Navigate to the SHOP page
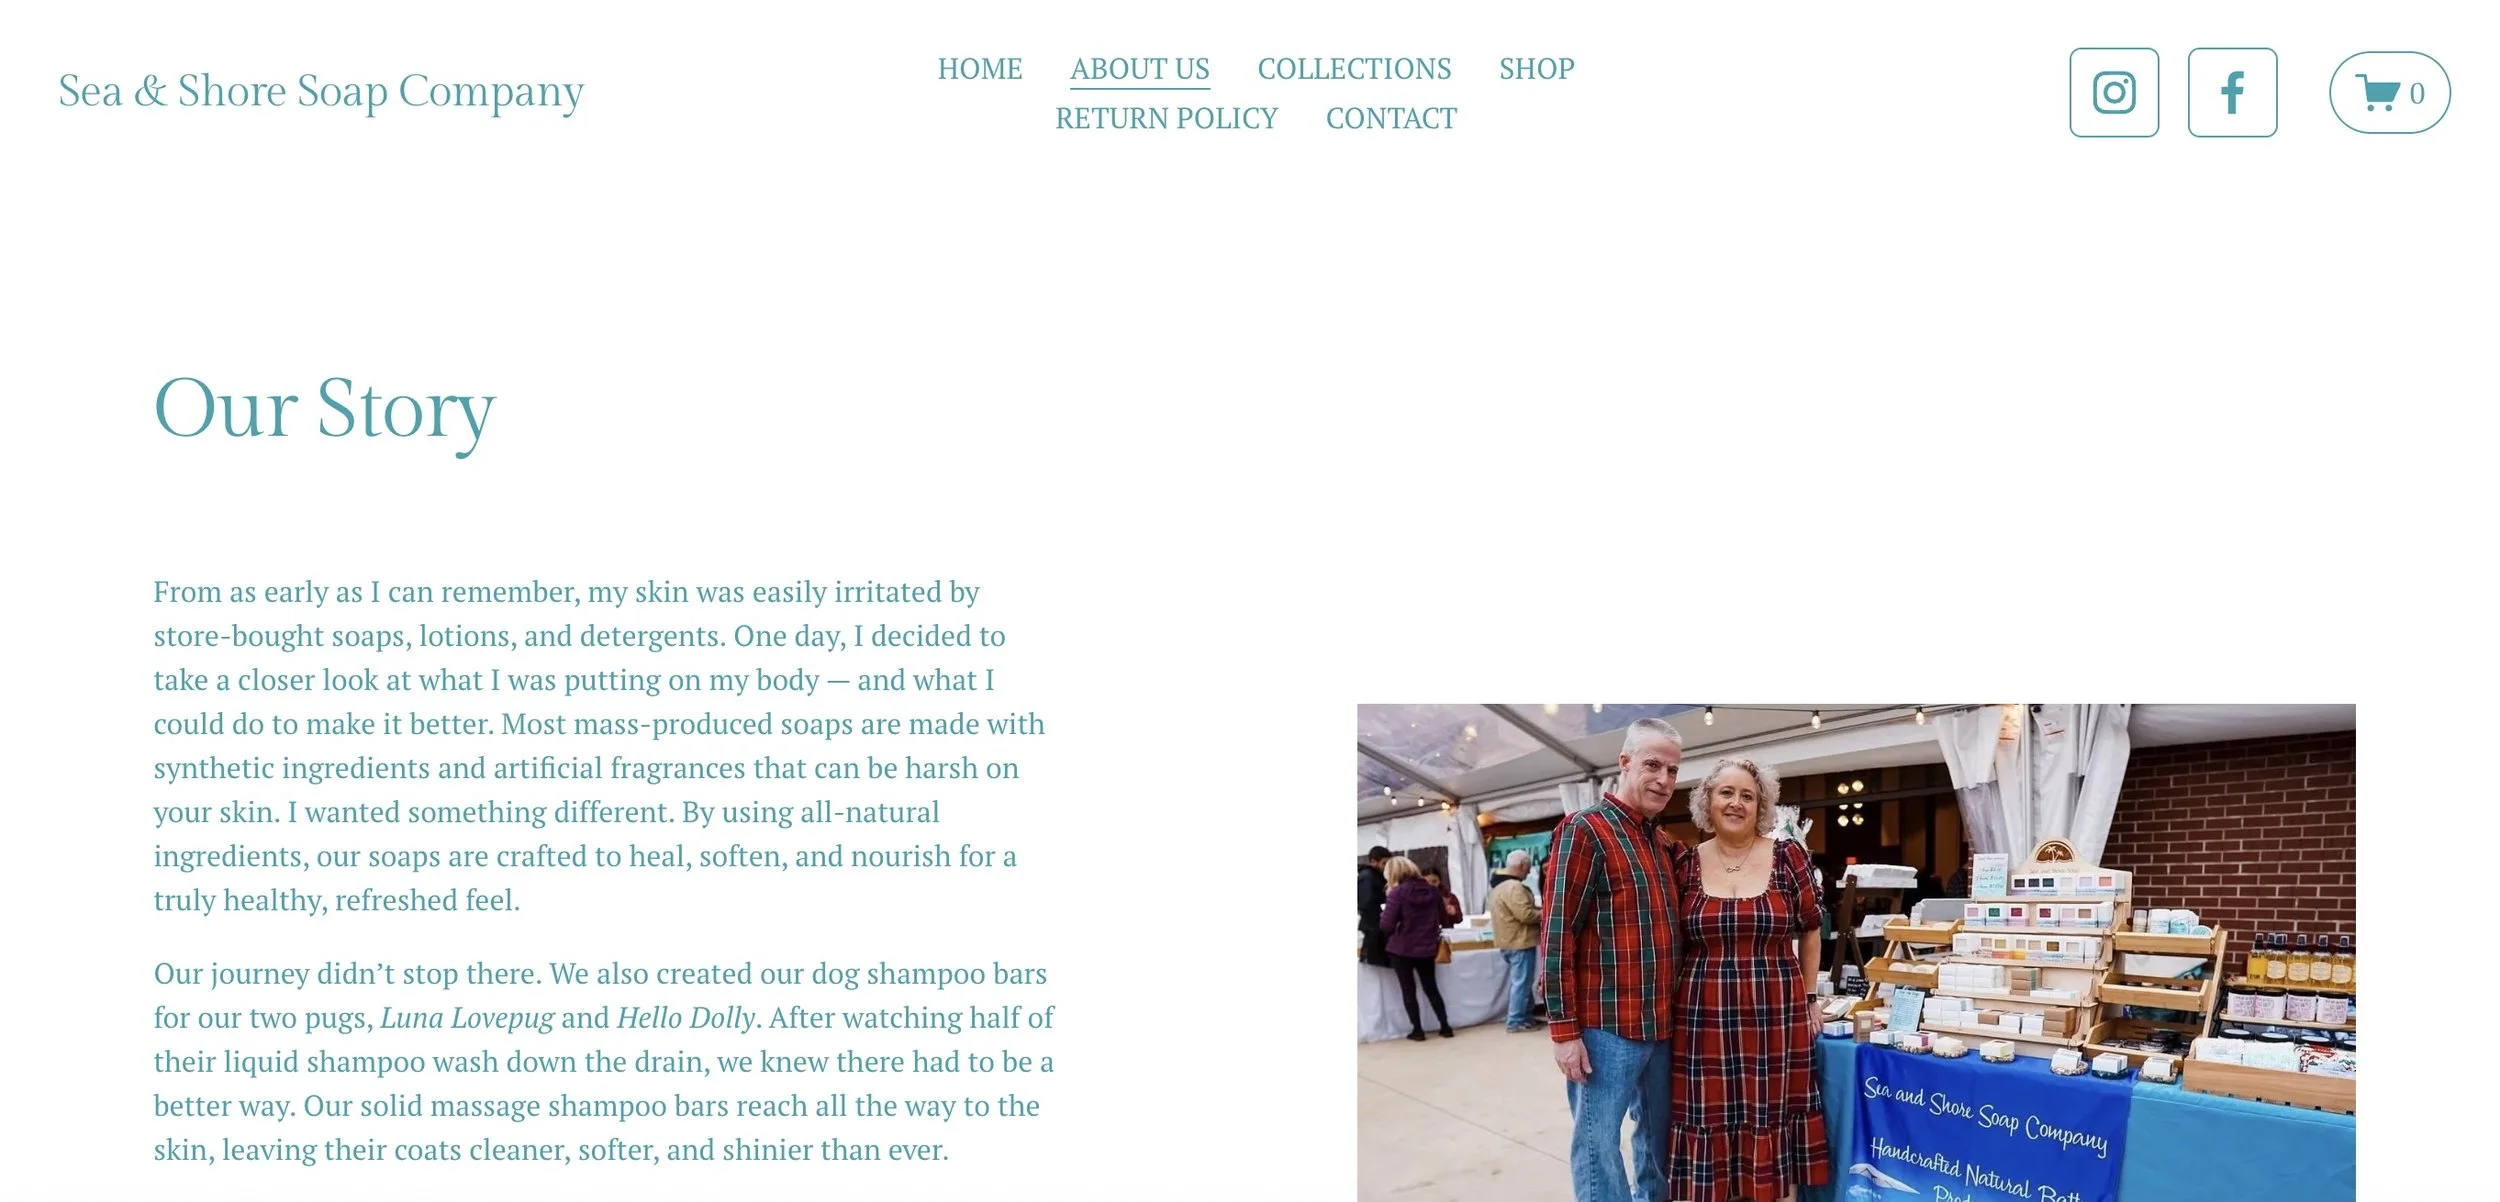 tap(1536, 69)
